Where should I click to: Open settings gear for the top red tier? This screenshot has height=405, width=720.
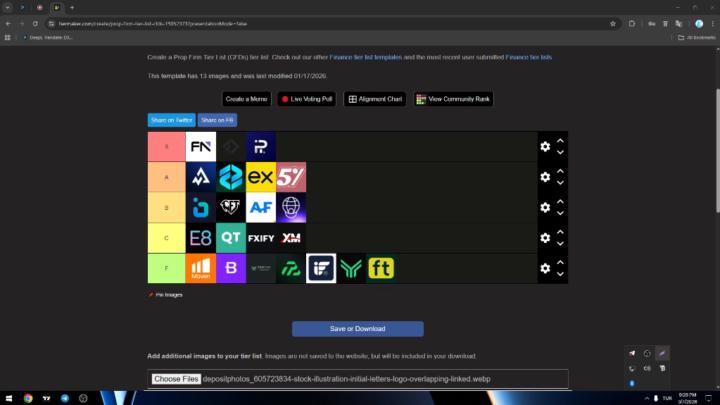(545, 146)
